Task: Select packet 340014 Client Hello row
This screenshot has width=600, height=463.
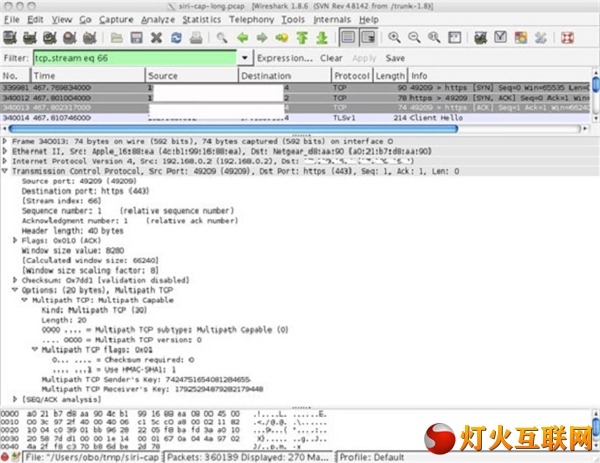Action: pyautogui.click(x=295, y=118)
